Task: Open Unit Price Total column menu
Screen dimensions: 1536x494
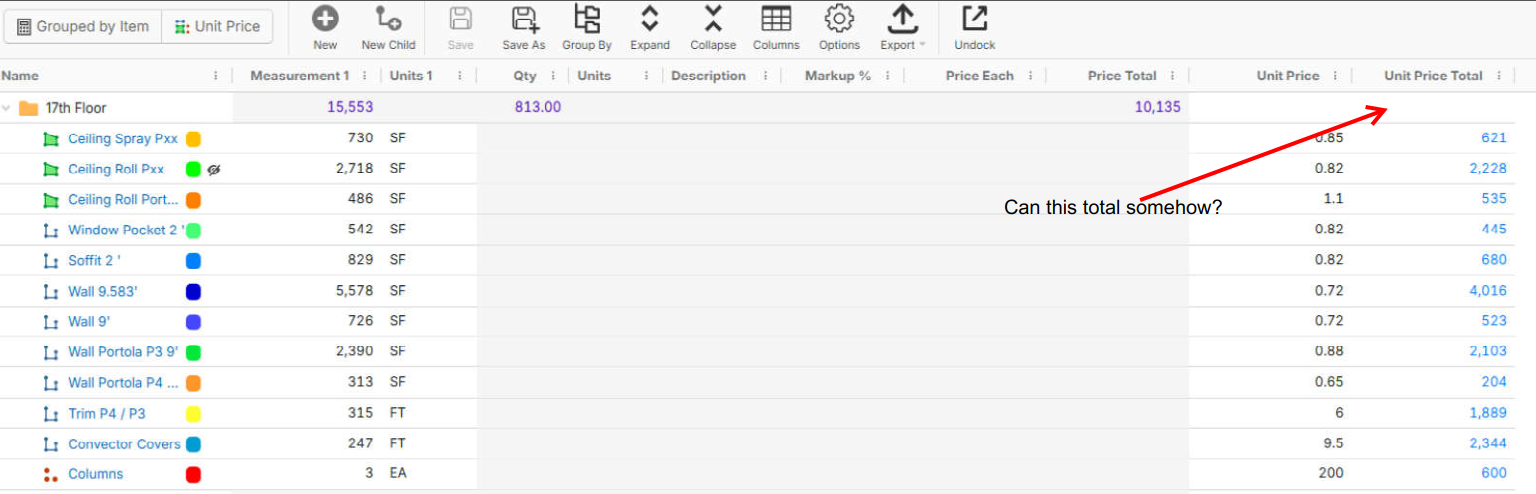Action: pyautogui.click(x=1500, y=76)
